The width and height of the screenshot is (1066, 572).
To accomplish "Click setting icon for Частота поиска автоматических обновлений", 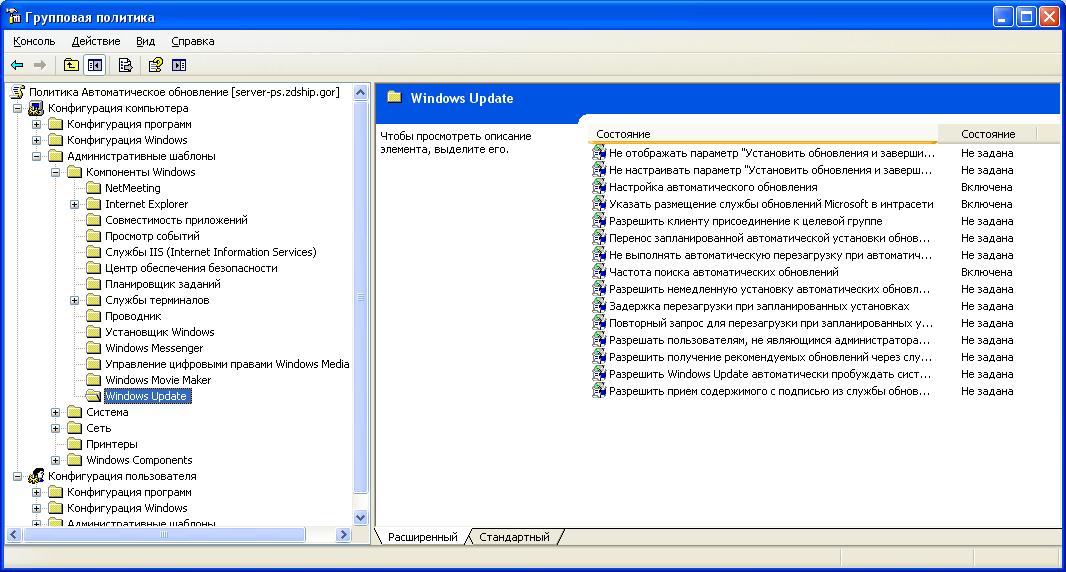I will (x=599, y=272).
